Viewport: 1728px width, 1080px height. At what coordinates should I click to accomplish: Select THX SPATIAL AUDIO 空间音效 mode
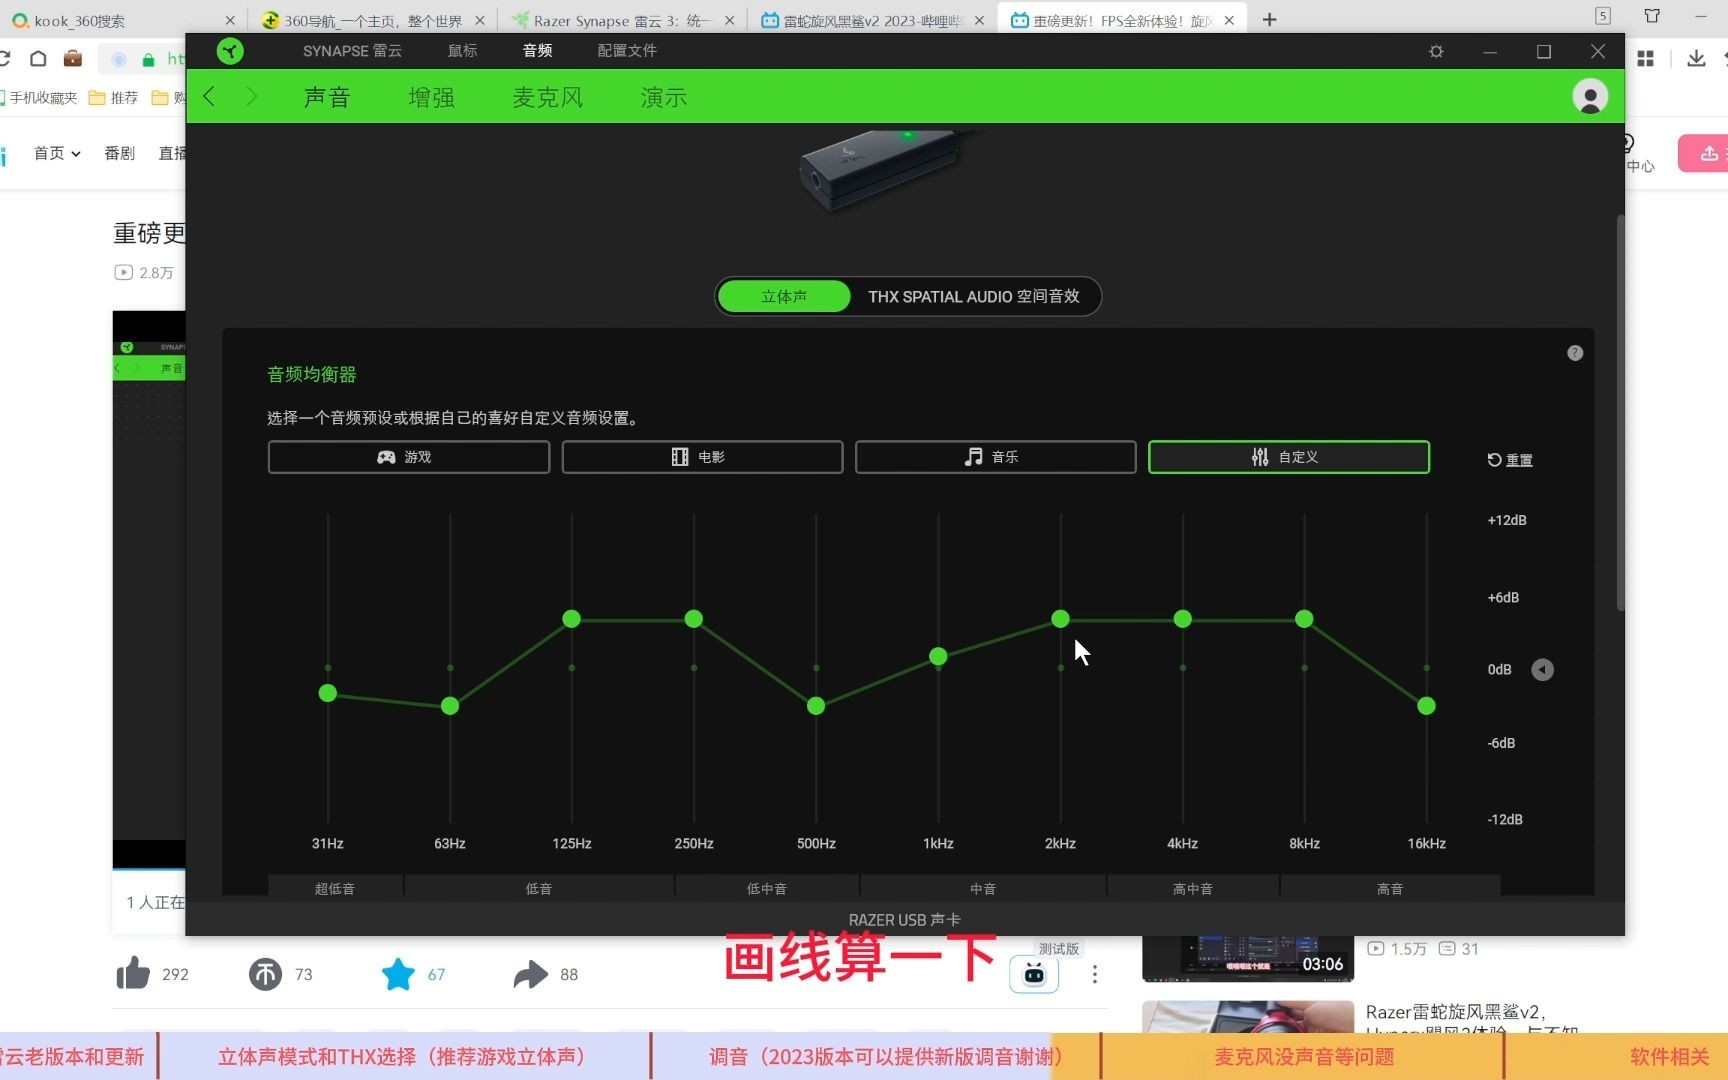pos(973,297)
